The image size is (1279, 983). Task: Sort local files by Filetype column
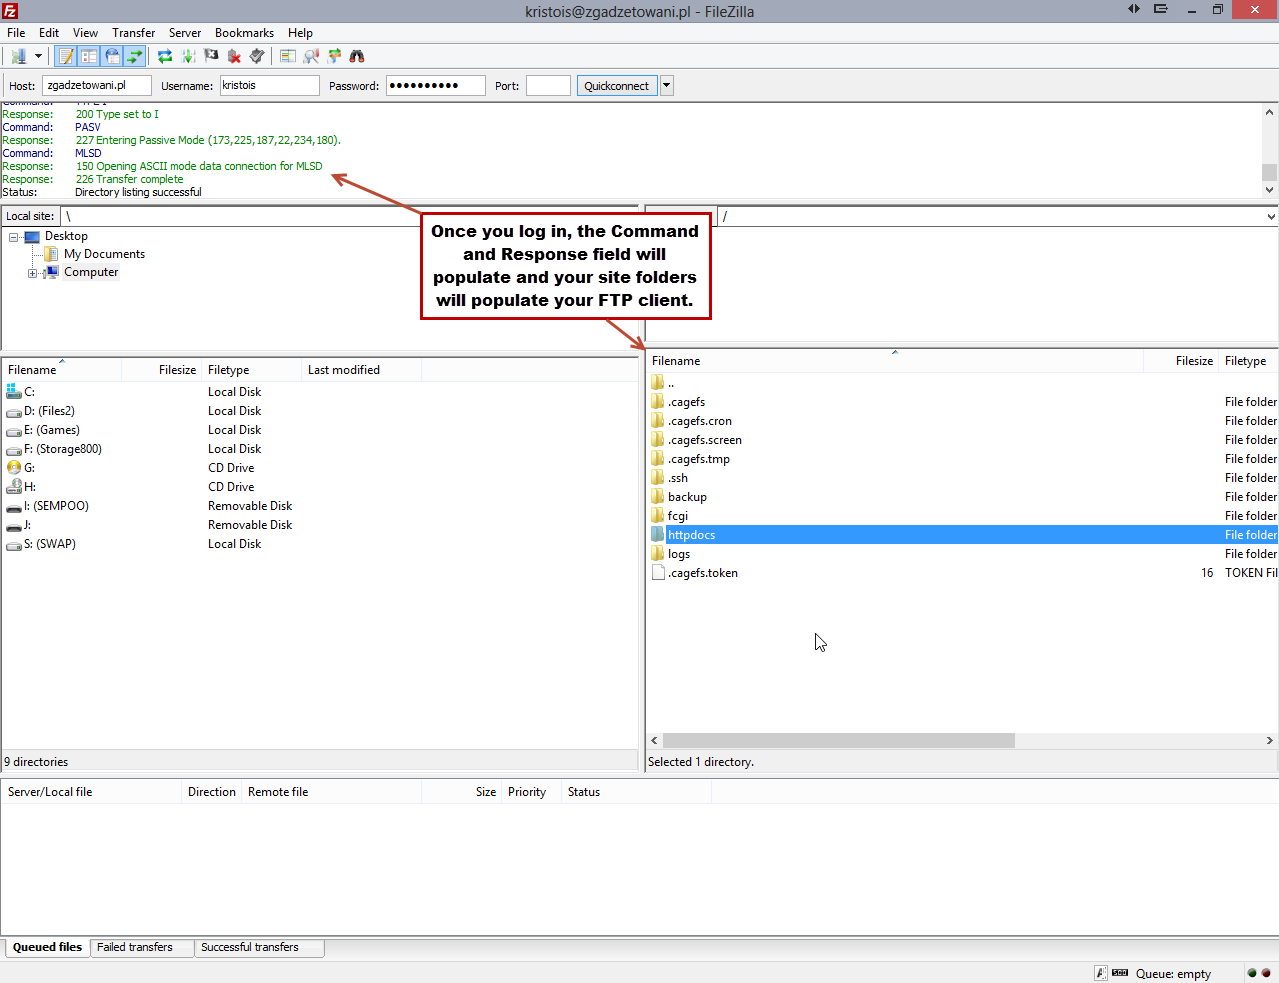[252, 370]
